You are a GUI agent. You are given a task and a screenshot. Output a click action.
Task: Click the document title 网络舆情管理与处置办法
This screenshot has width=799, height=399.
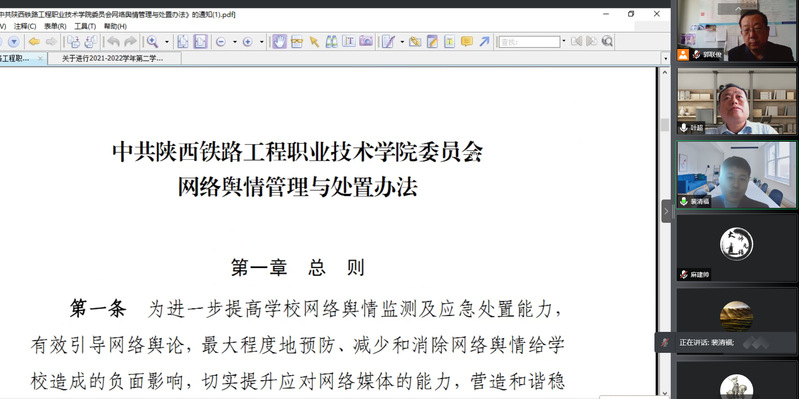[298, 187]
